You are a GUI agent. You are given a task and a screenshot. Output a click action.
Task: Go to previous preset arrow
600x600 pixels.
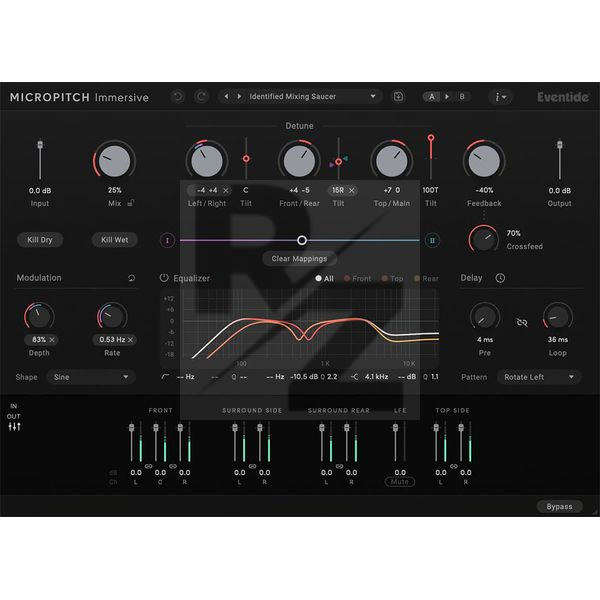tap(227, 96)
